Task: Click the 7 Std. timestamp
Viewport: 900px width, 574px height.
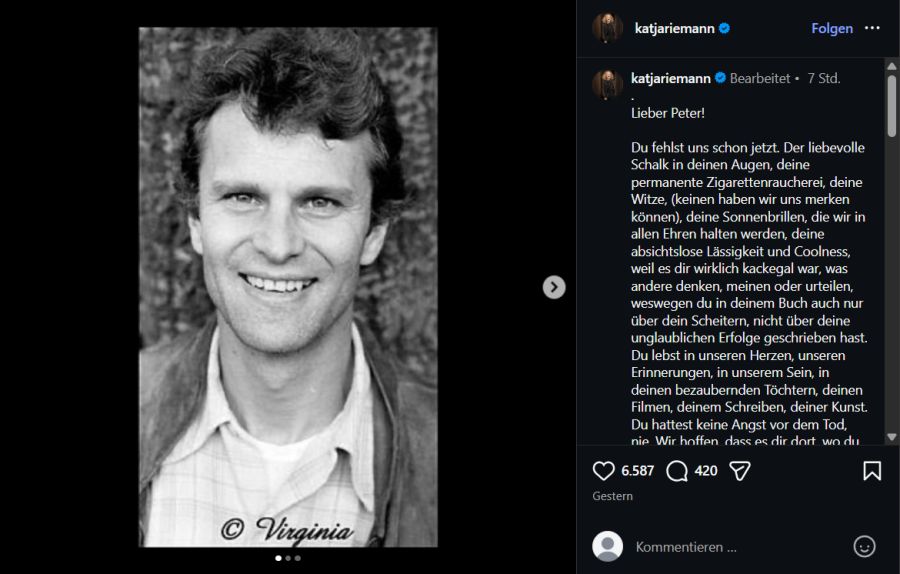Action: 823,78
